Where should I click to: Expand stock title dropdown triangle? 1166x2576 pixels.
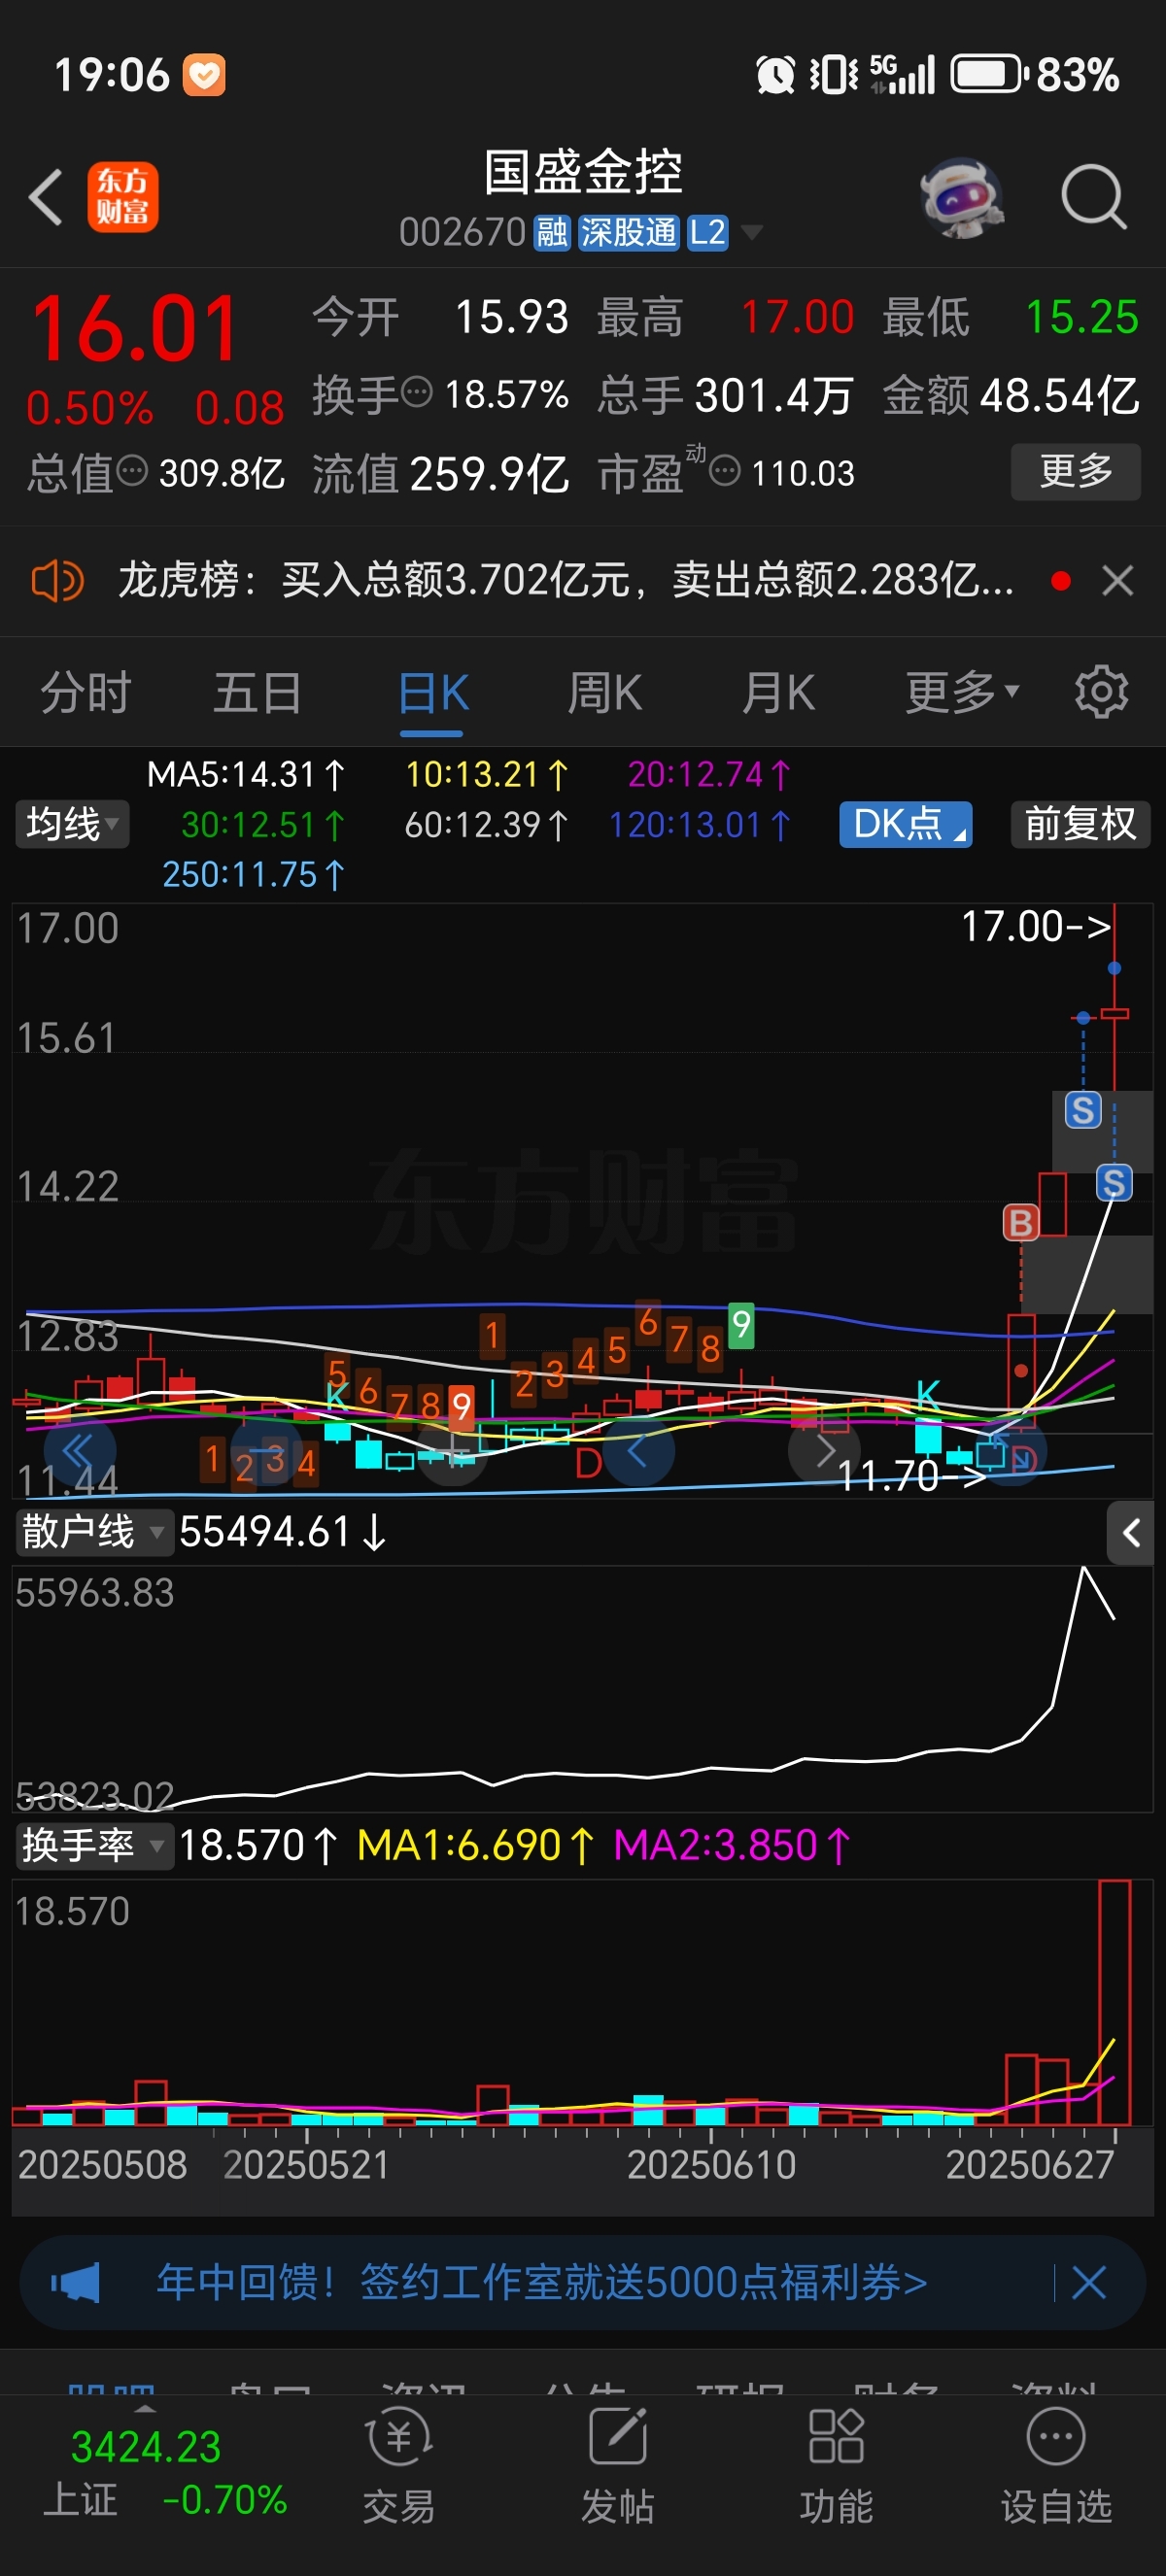[751, 233]
